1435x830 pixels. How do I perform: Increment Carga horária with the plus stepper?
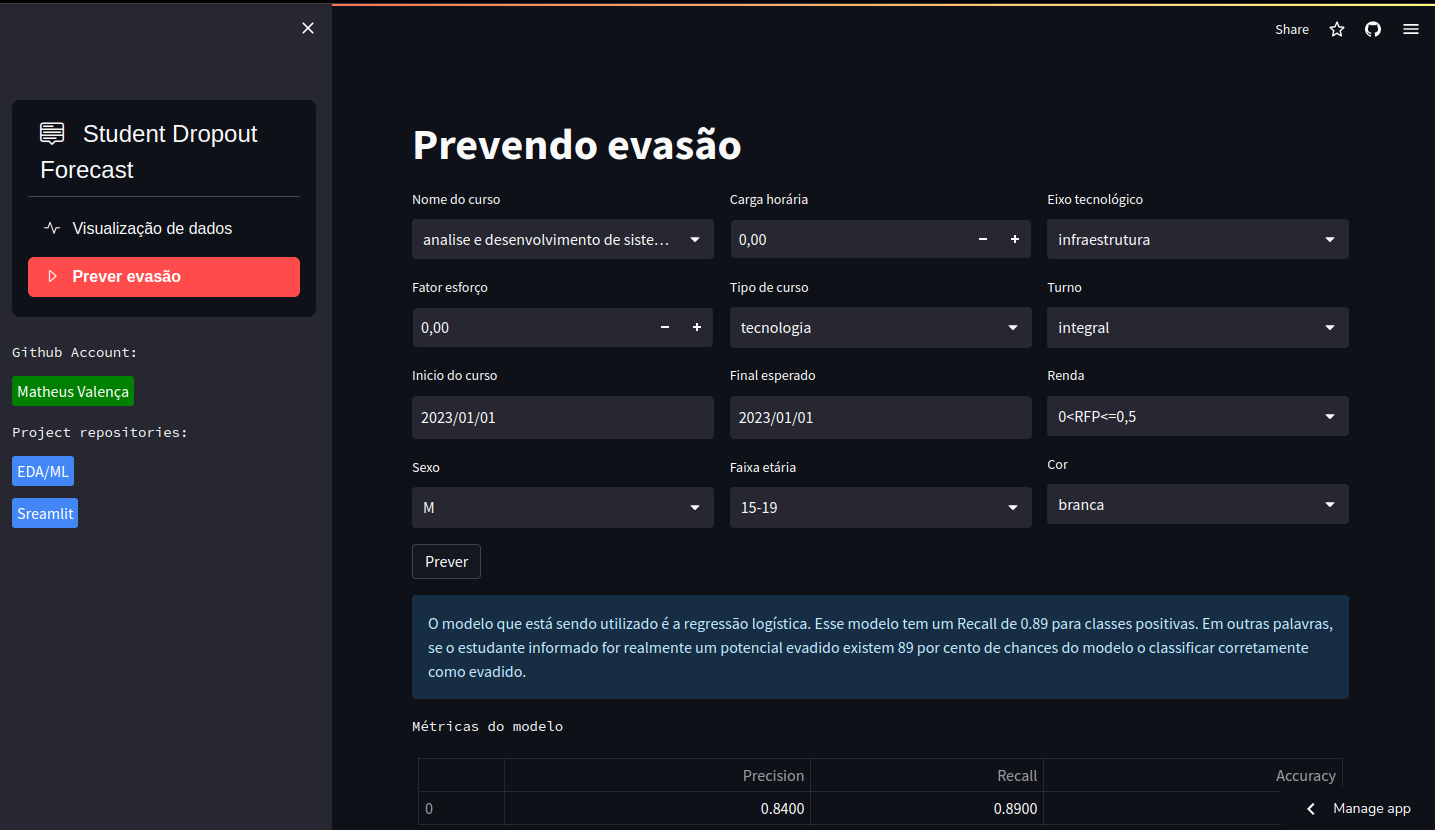coord(1014,239)
